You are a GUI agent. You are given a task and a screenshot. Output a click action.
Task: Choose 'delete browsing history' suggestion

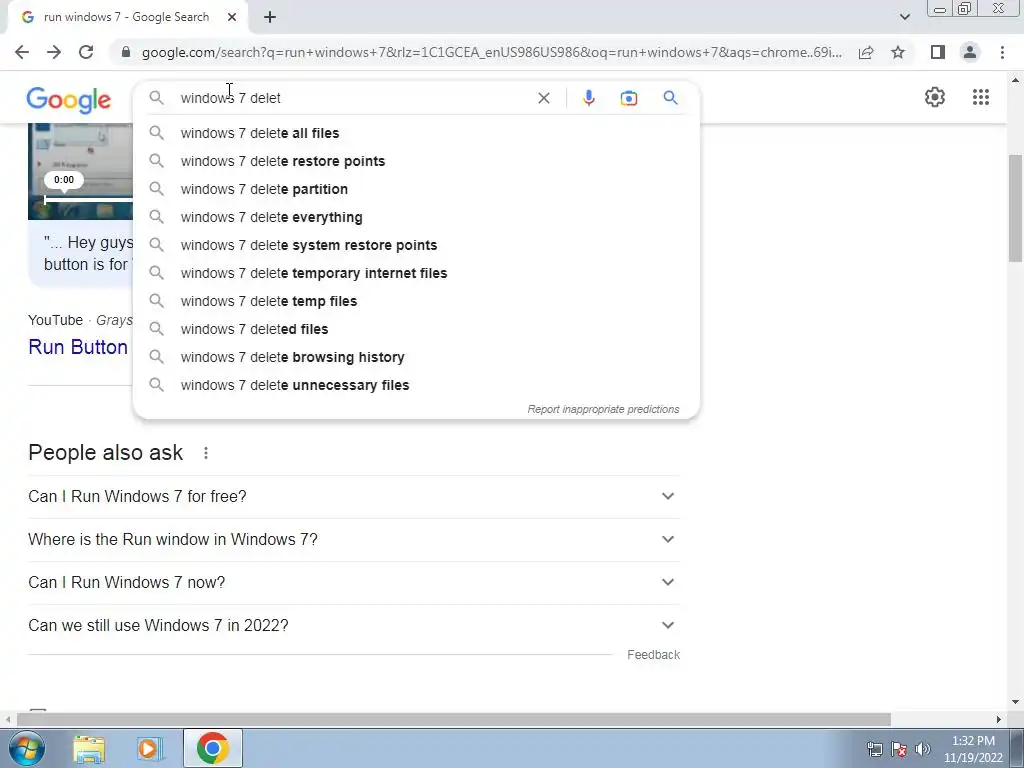[416, 358]
